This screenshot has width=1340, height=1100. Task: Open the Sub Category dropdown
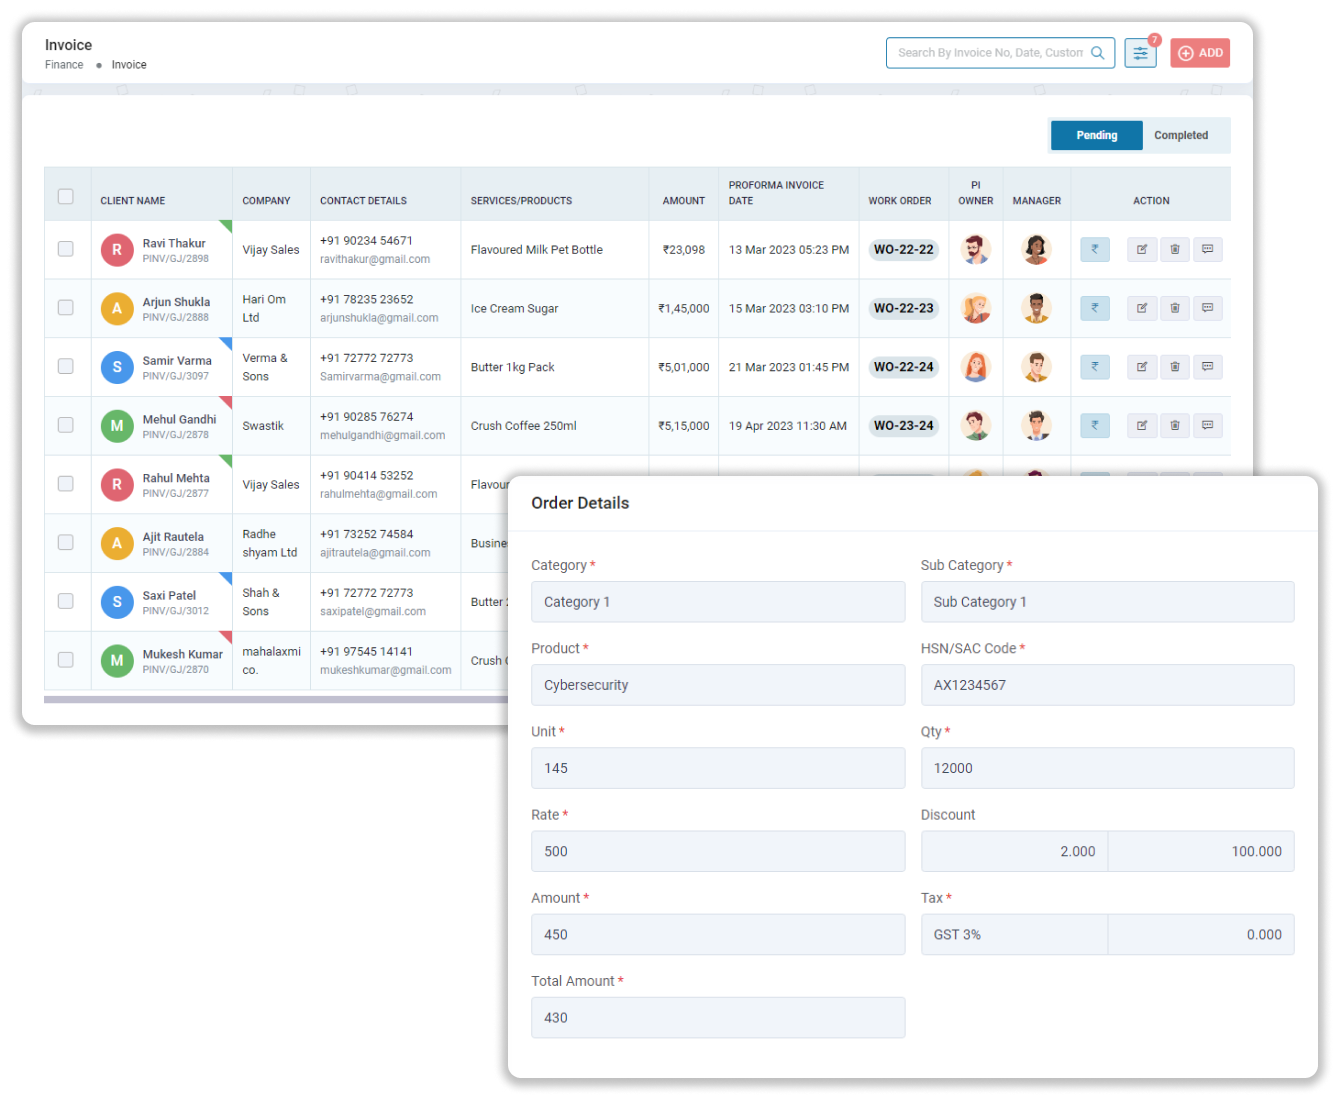pos(1107,601)
